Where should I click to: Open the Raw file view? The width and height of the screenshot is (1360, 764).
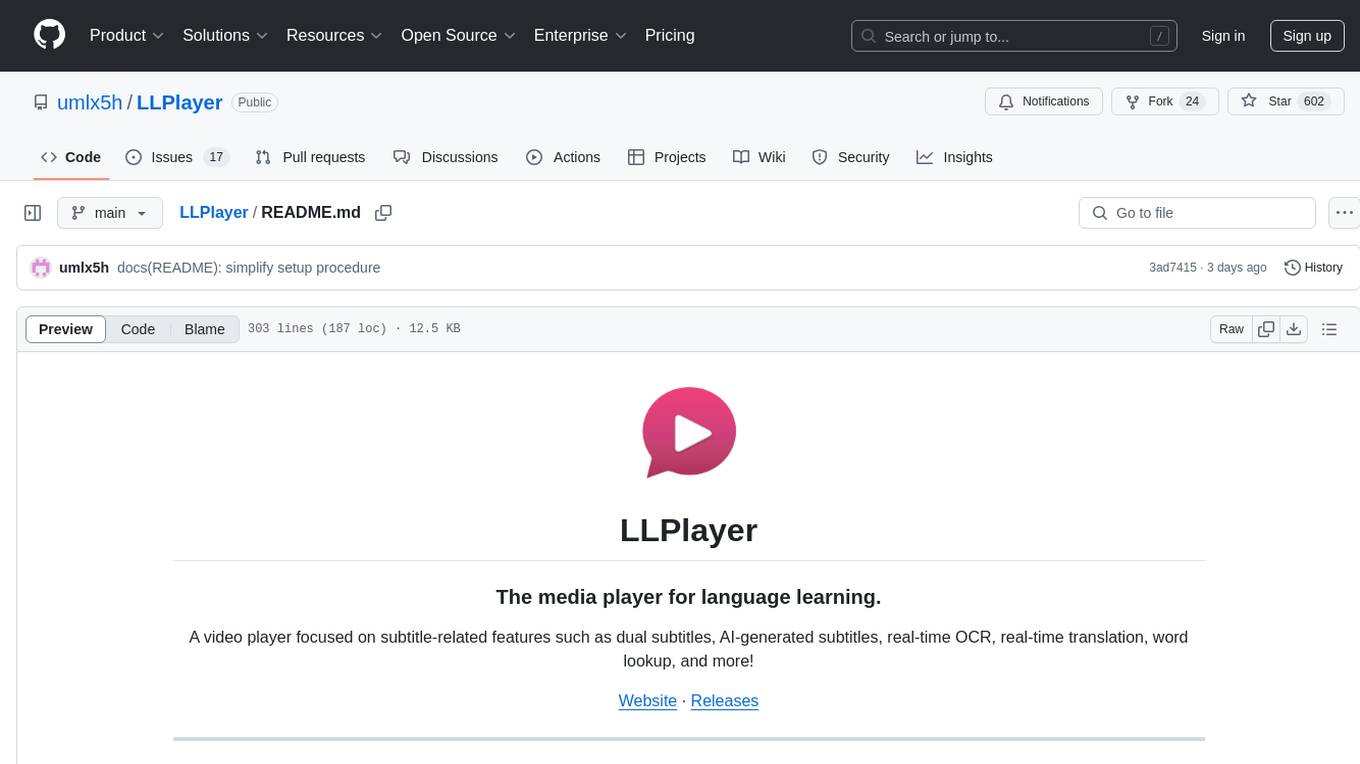point(1232,329)
